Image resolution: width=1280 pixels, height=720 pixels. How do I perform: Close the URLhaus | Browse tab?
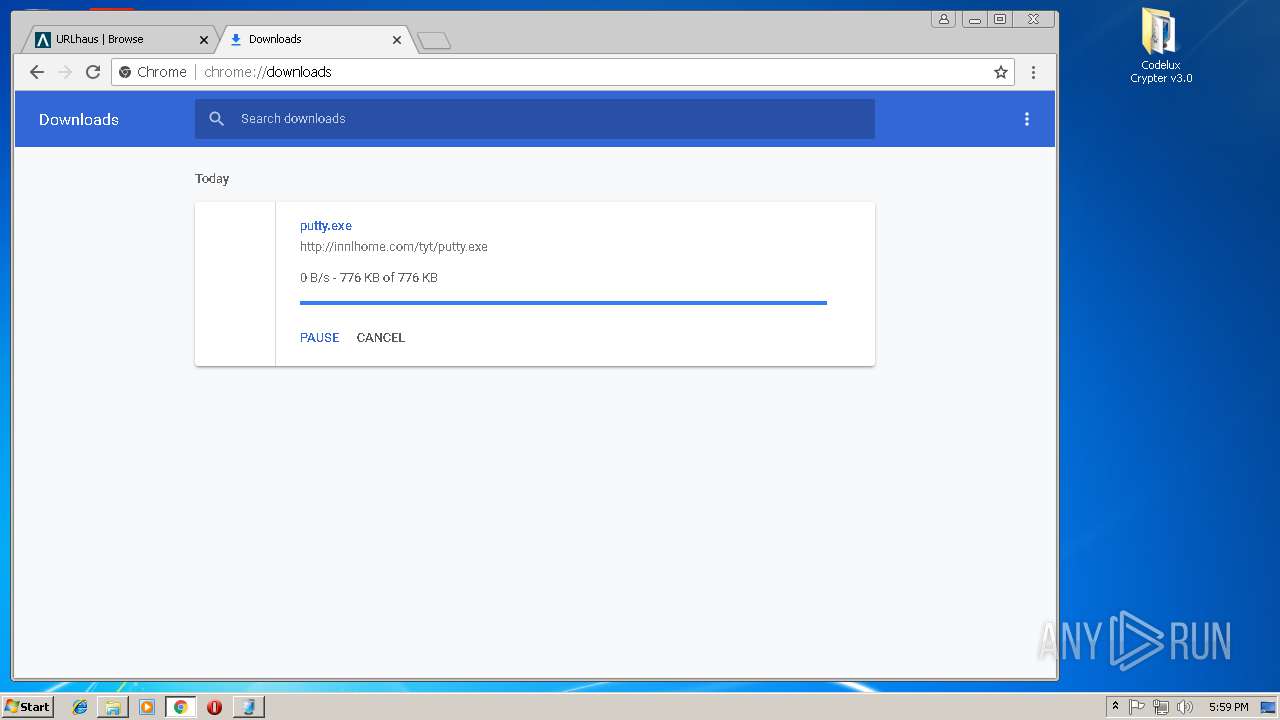tap(204, 40)
